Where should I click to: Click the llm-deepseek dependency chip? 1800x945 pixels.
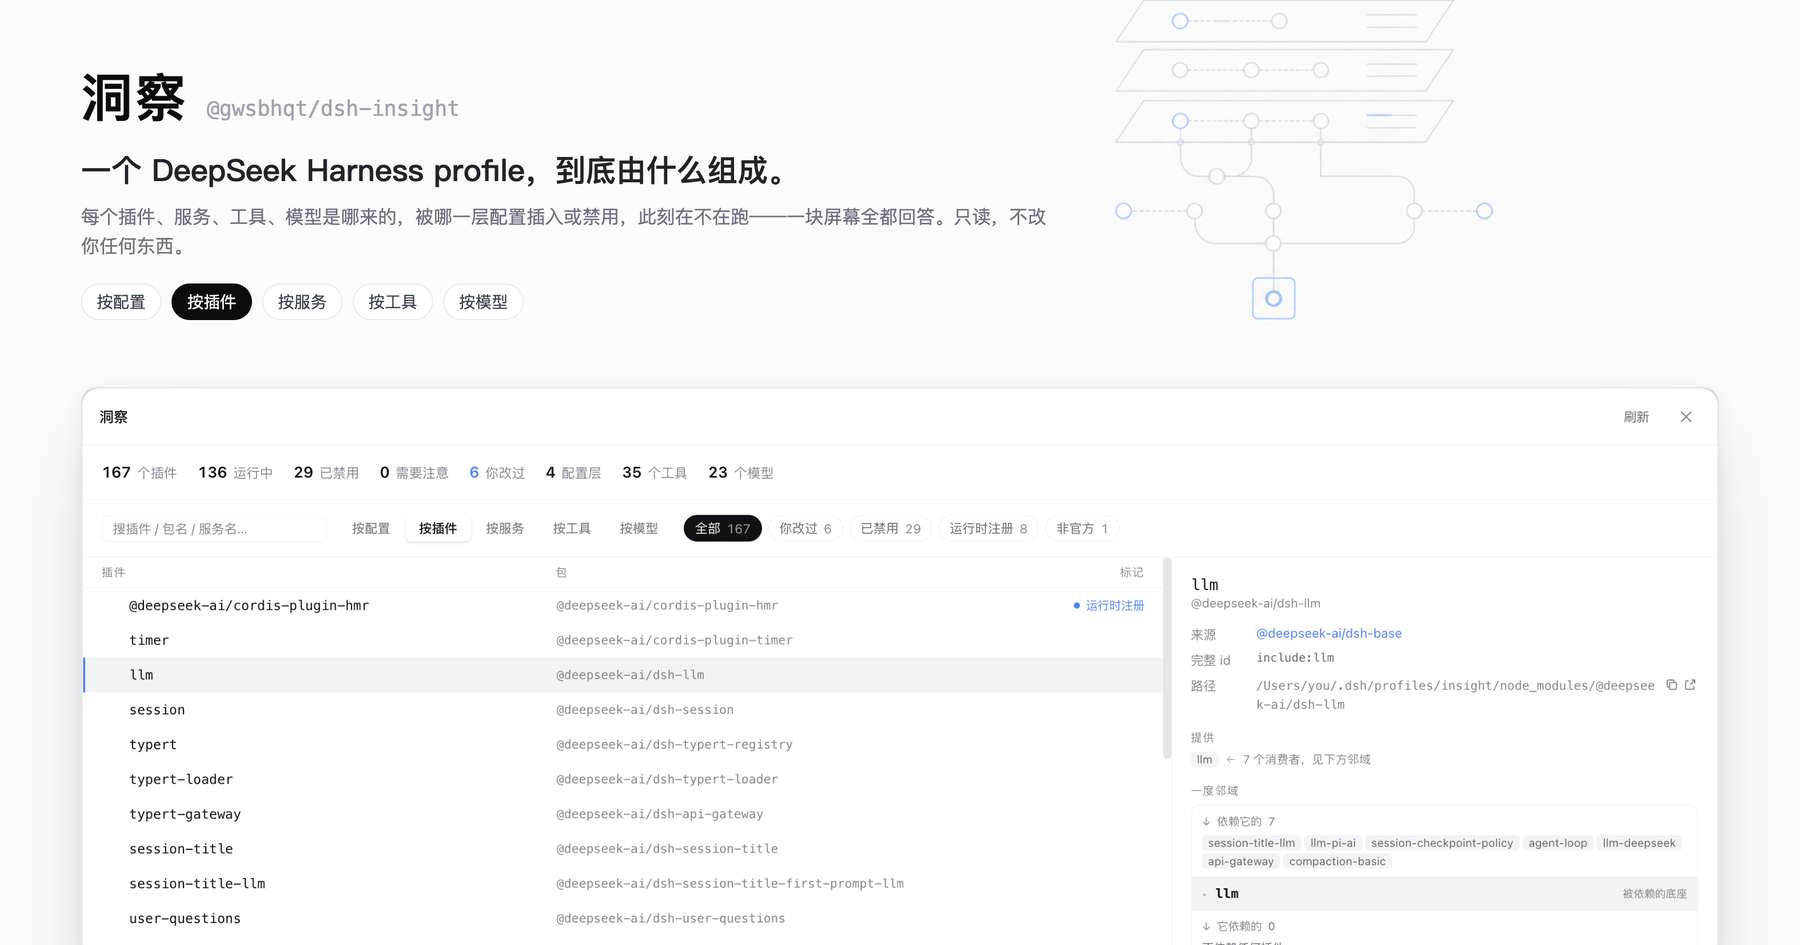click(1639, 843)
